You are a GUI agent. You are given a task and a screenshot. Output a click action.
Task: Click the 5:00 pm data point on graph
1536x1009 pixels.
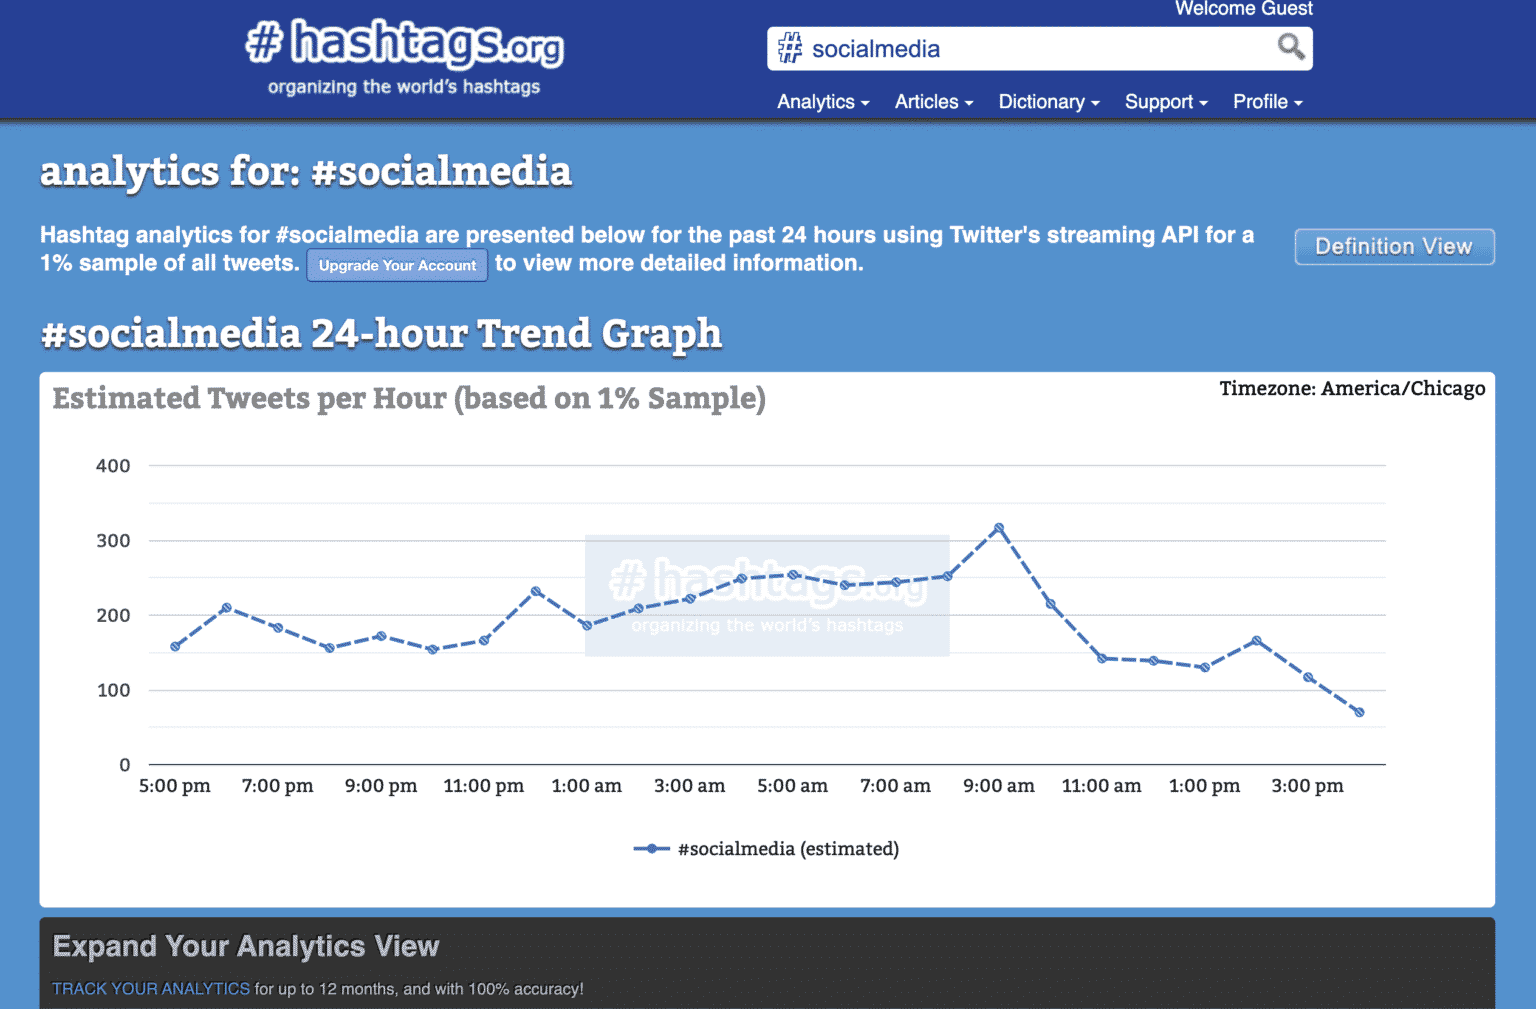tap(175, 645)
